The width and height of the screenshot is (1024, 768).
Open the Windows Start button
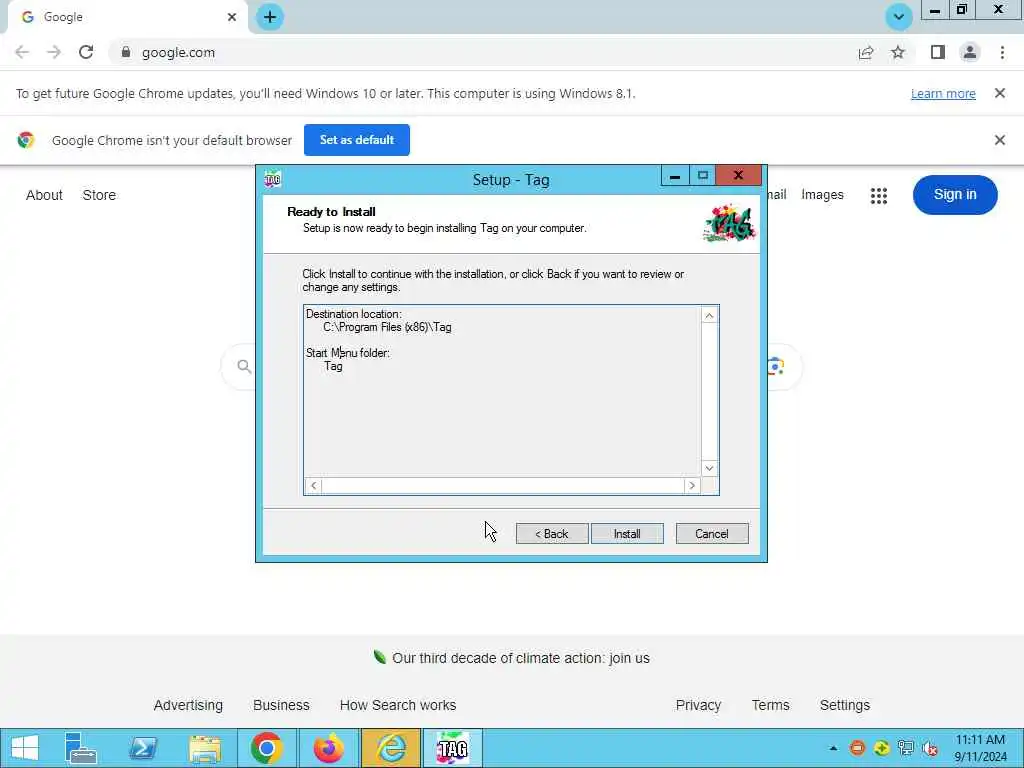tap(25, 748)
